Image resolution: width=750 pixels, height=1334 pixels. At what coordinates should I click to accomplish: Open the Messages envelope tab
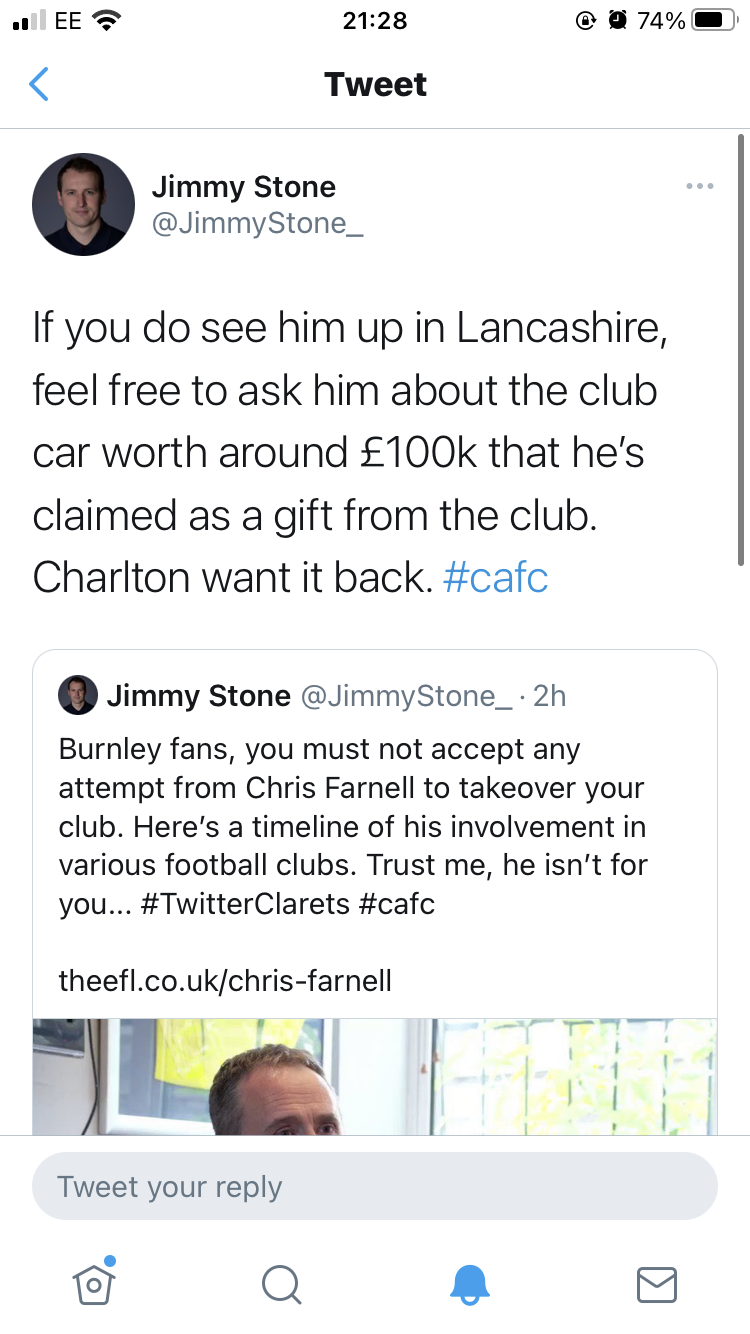[x=657, y=1284]
